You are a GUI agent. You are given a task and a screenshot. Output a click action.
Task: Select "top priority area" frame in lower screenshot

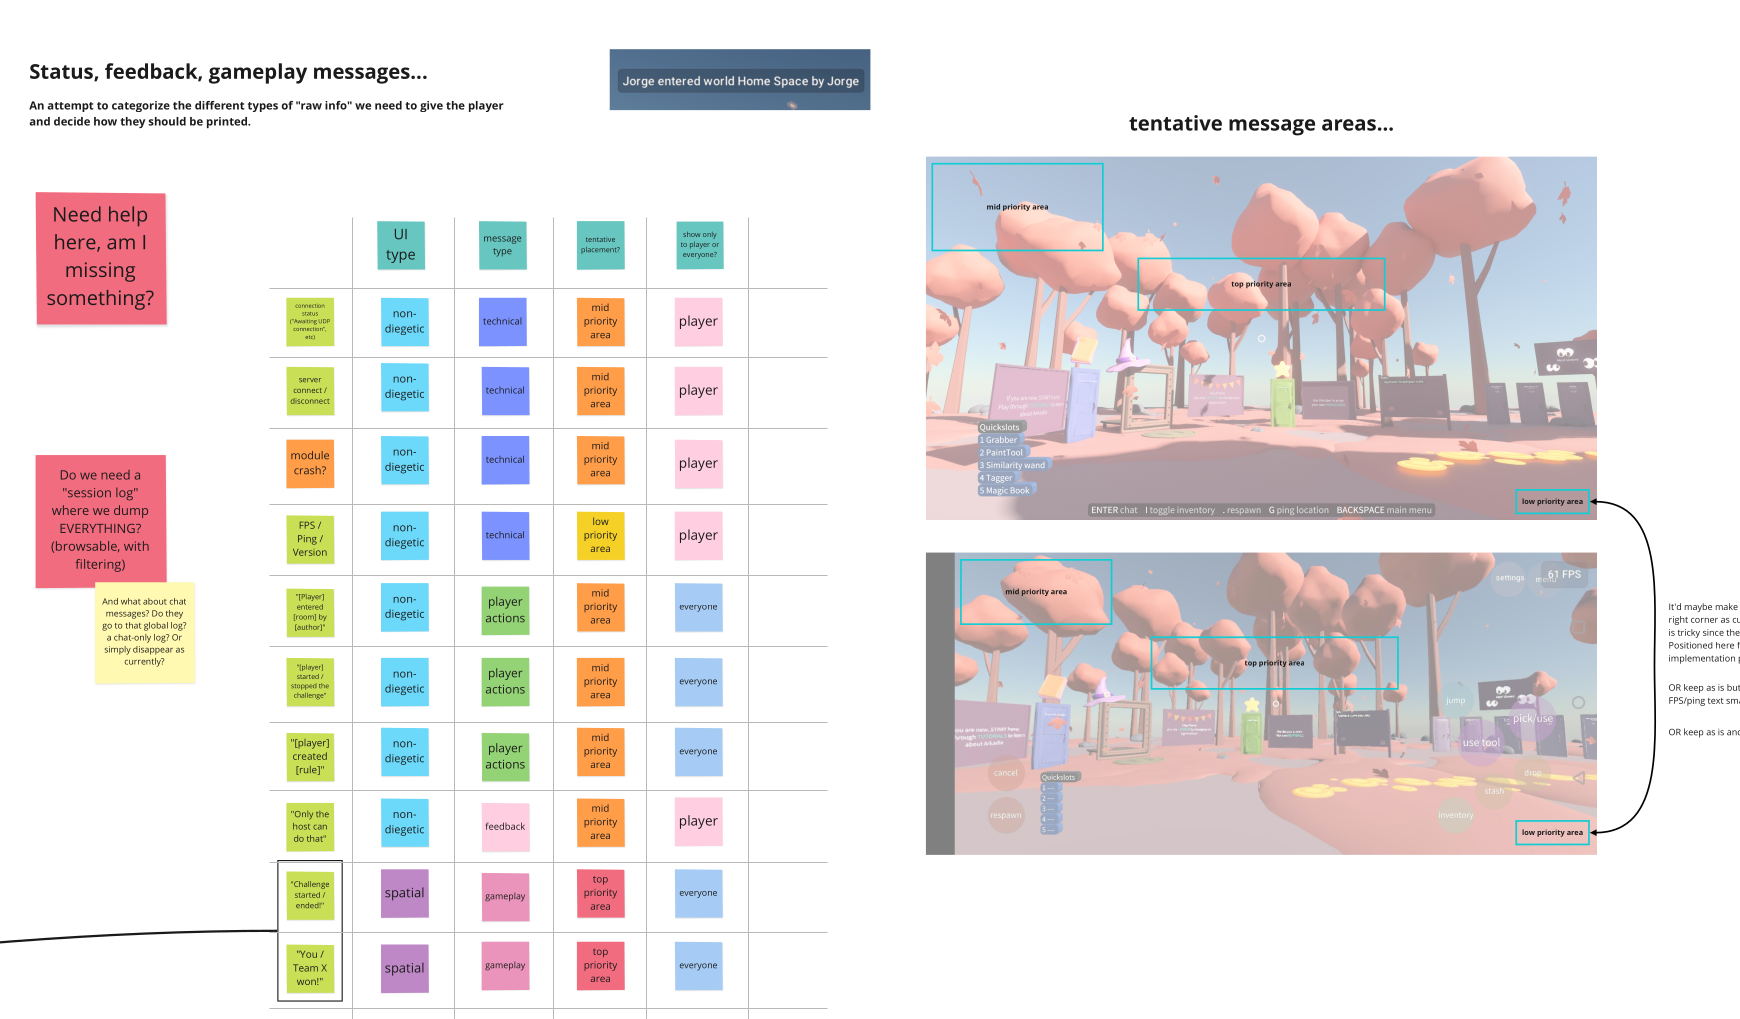(x=1274, y=663)
